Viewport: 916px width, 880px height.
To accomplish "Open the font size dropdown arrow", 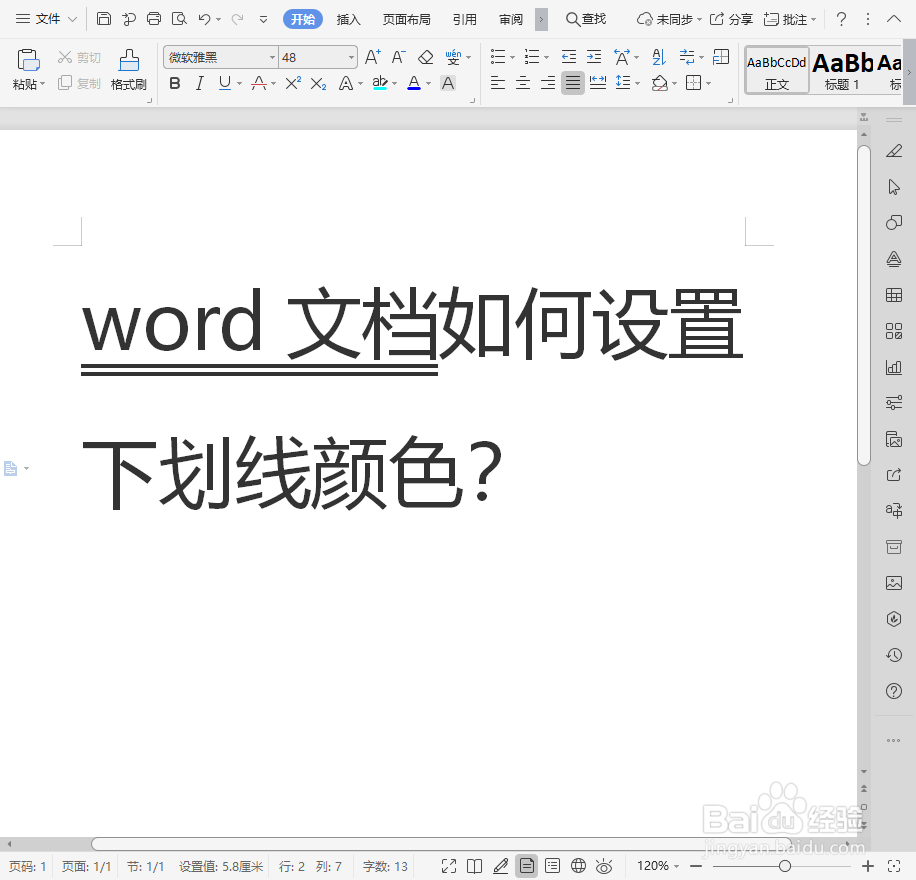I will (x=351, y=57).
